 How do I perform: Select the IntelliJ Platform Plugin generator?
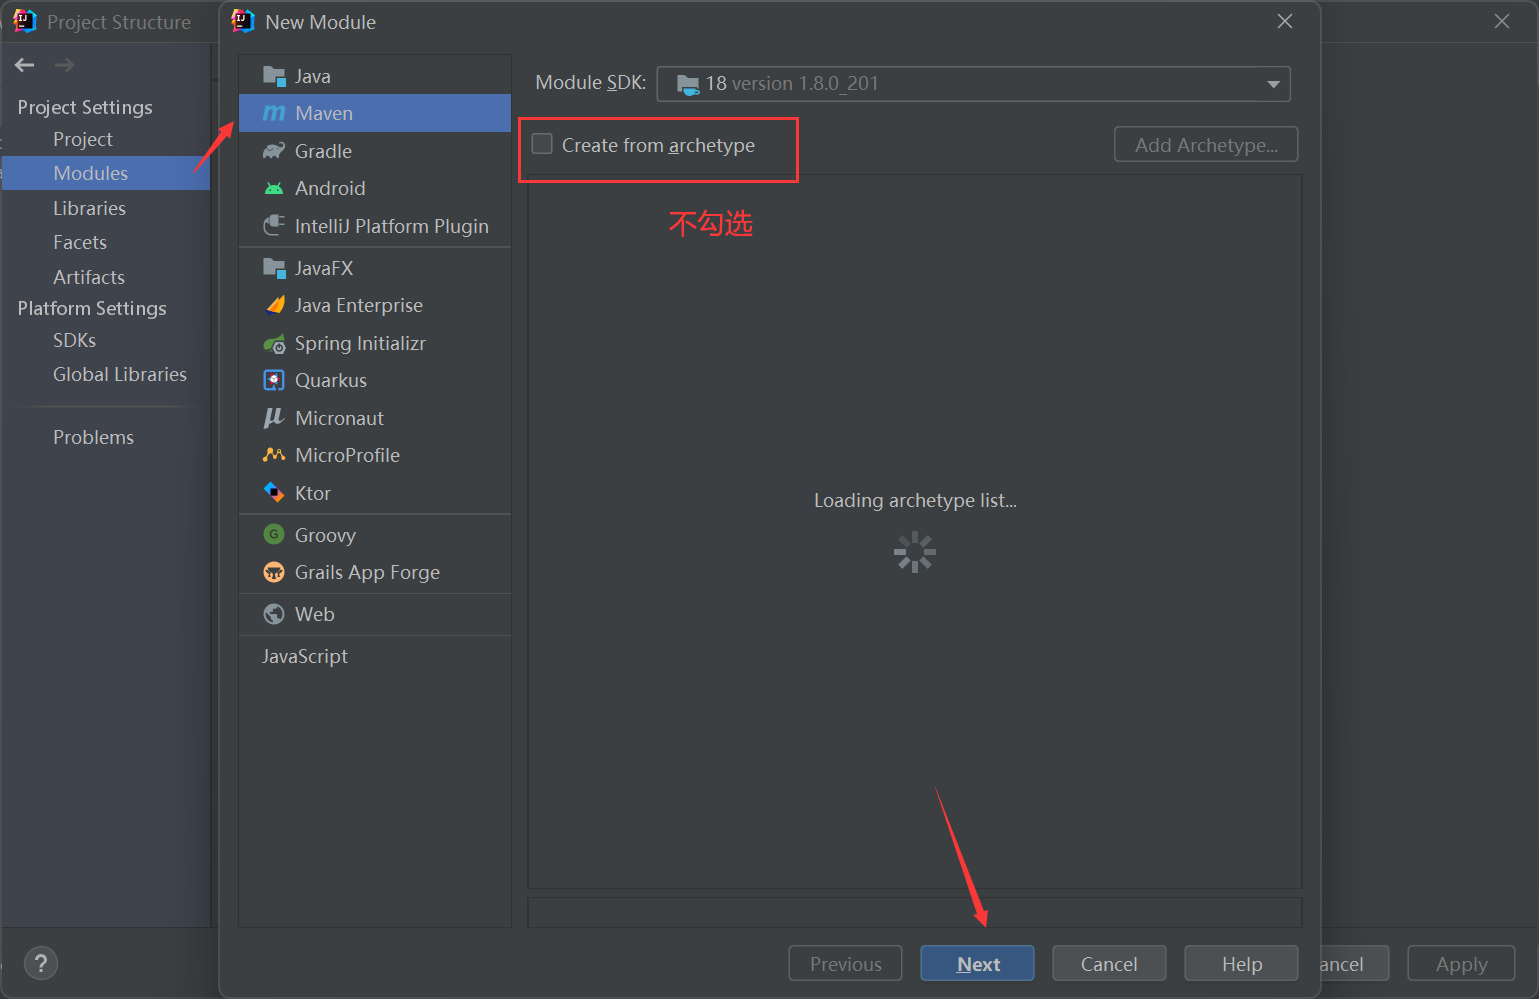tap(389, 225)
